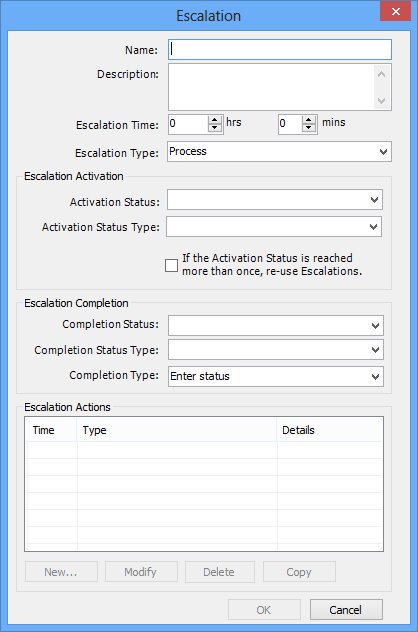Screen dimensions: 418x632
Task: Sort by the Type column header
Action: 177,430
